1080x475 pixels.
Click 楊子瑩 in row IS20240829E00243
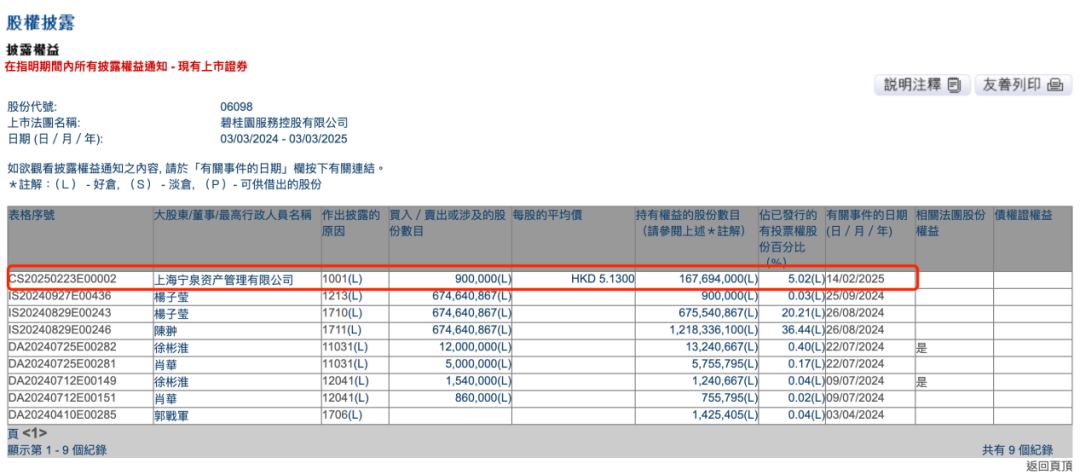(x=172, y=315)
